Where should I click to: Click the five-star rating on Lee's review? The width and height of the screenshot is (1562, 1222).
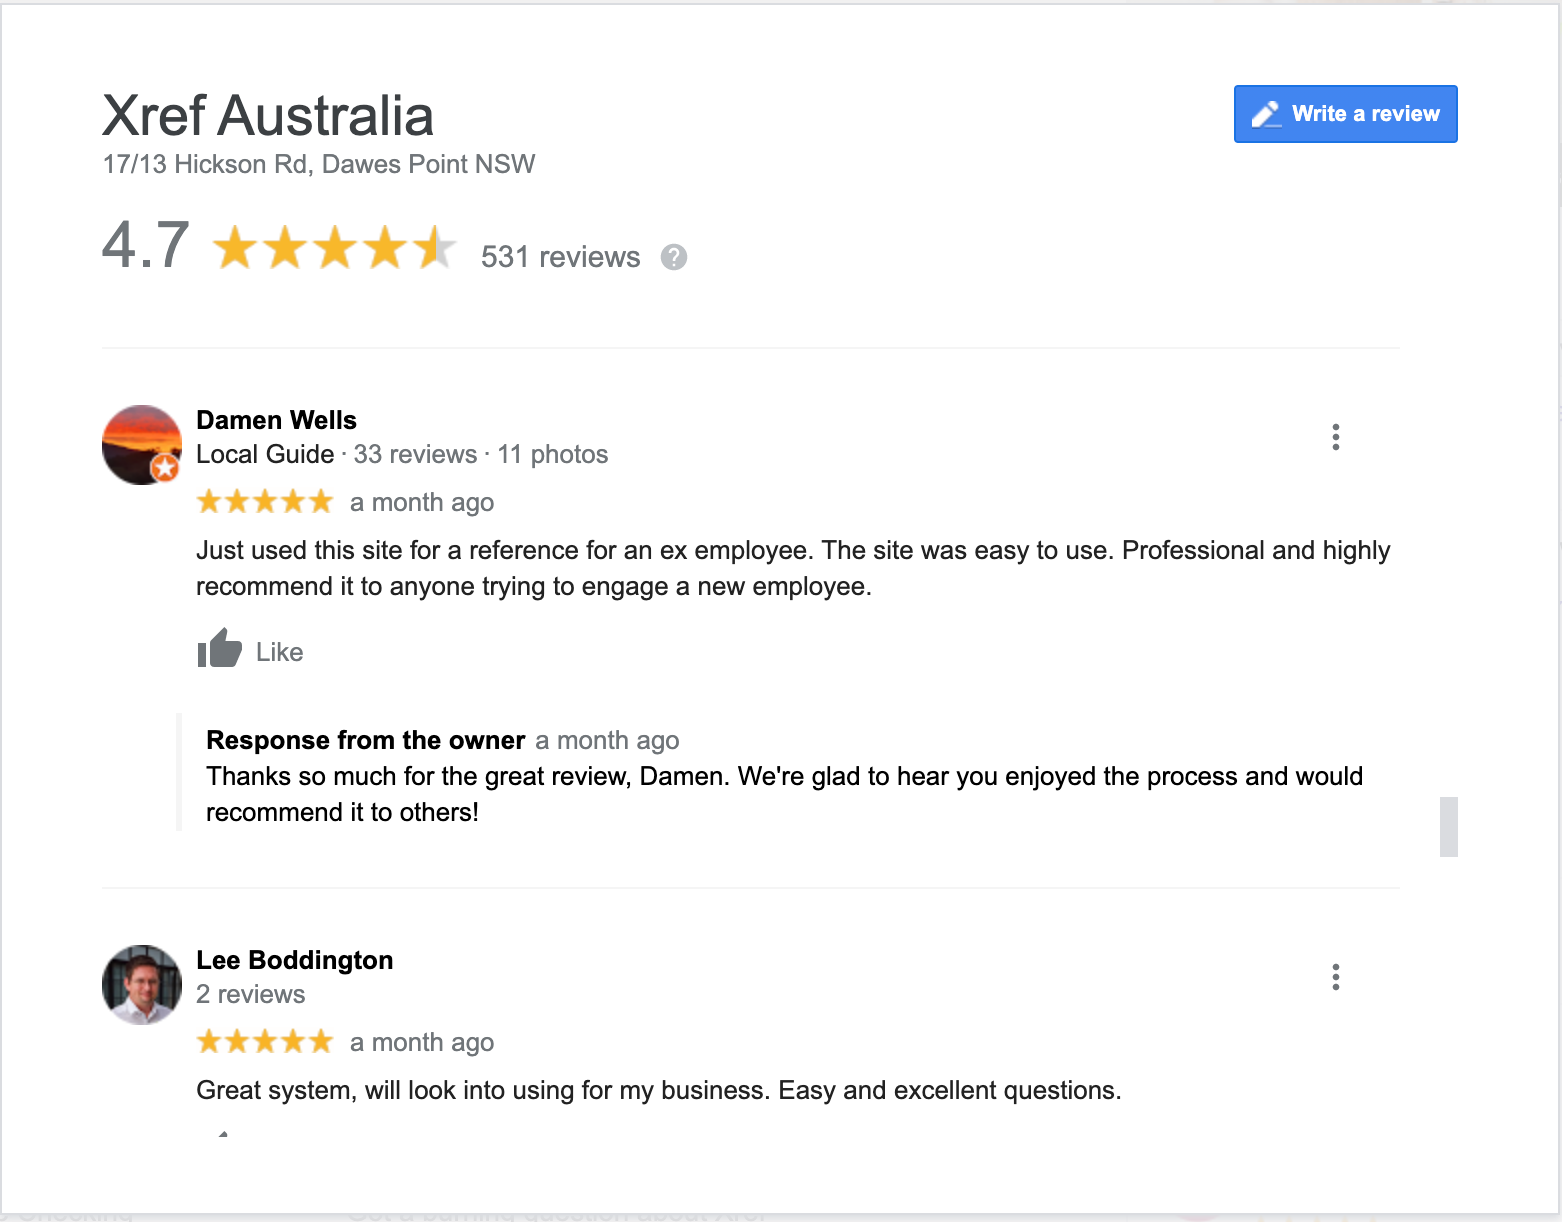tap(265, 1041)
